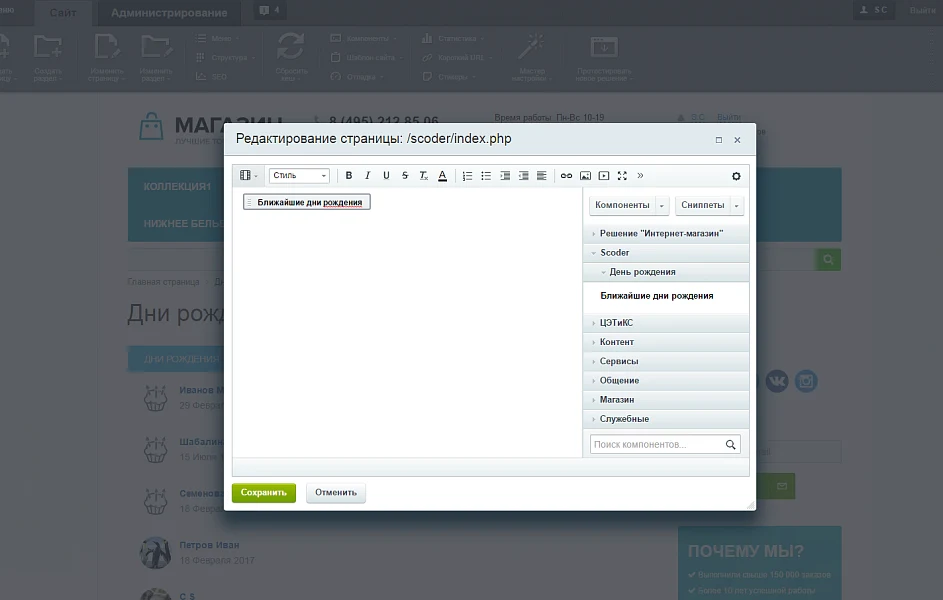
Task: Open editor settings gear
Action: point(736,176)
